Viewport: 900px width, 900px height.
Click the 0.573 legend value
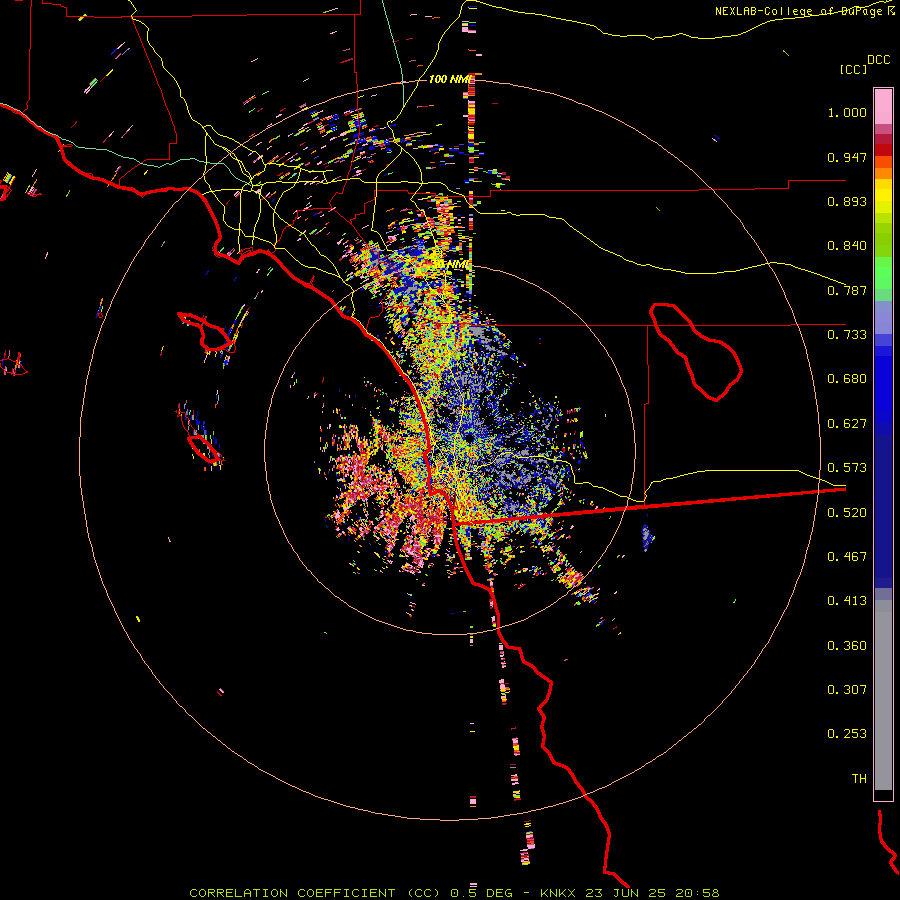pos(847,468)
